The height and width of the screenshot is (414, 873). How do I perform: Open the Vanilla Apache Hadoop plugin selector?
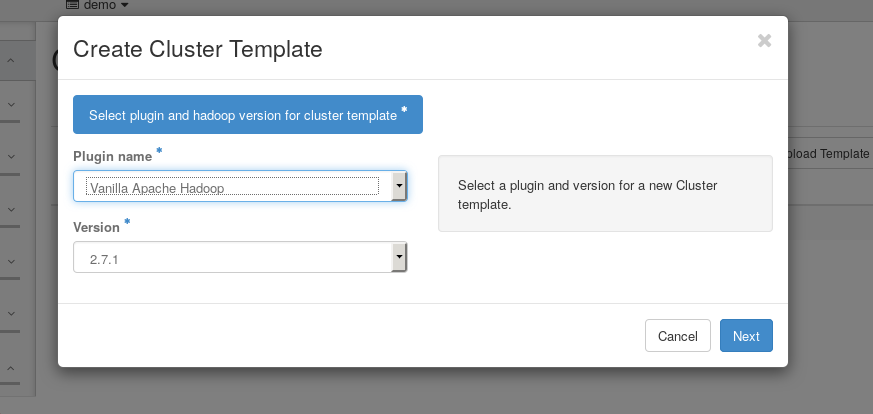coord(232,187)
